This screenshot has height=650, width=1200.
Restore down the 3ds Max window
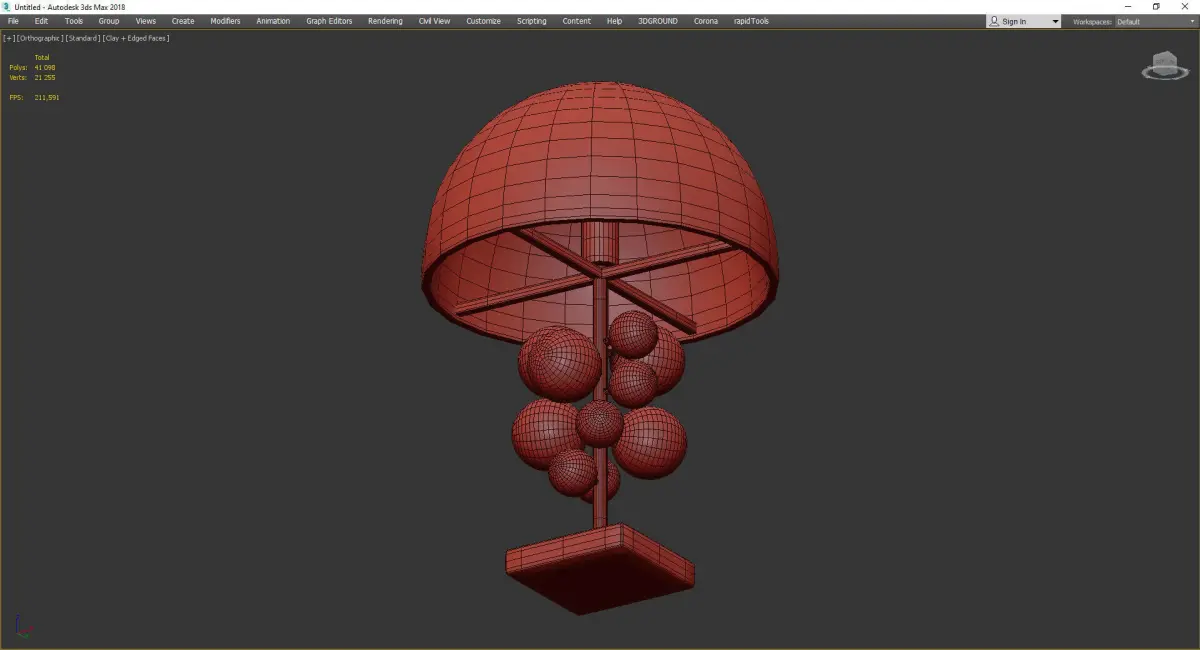(x=1156, y=7)
